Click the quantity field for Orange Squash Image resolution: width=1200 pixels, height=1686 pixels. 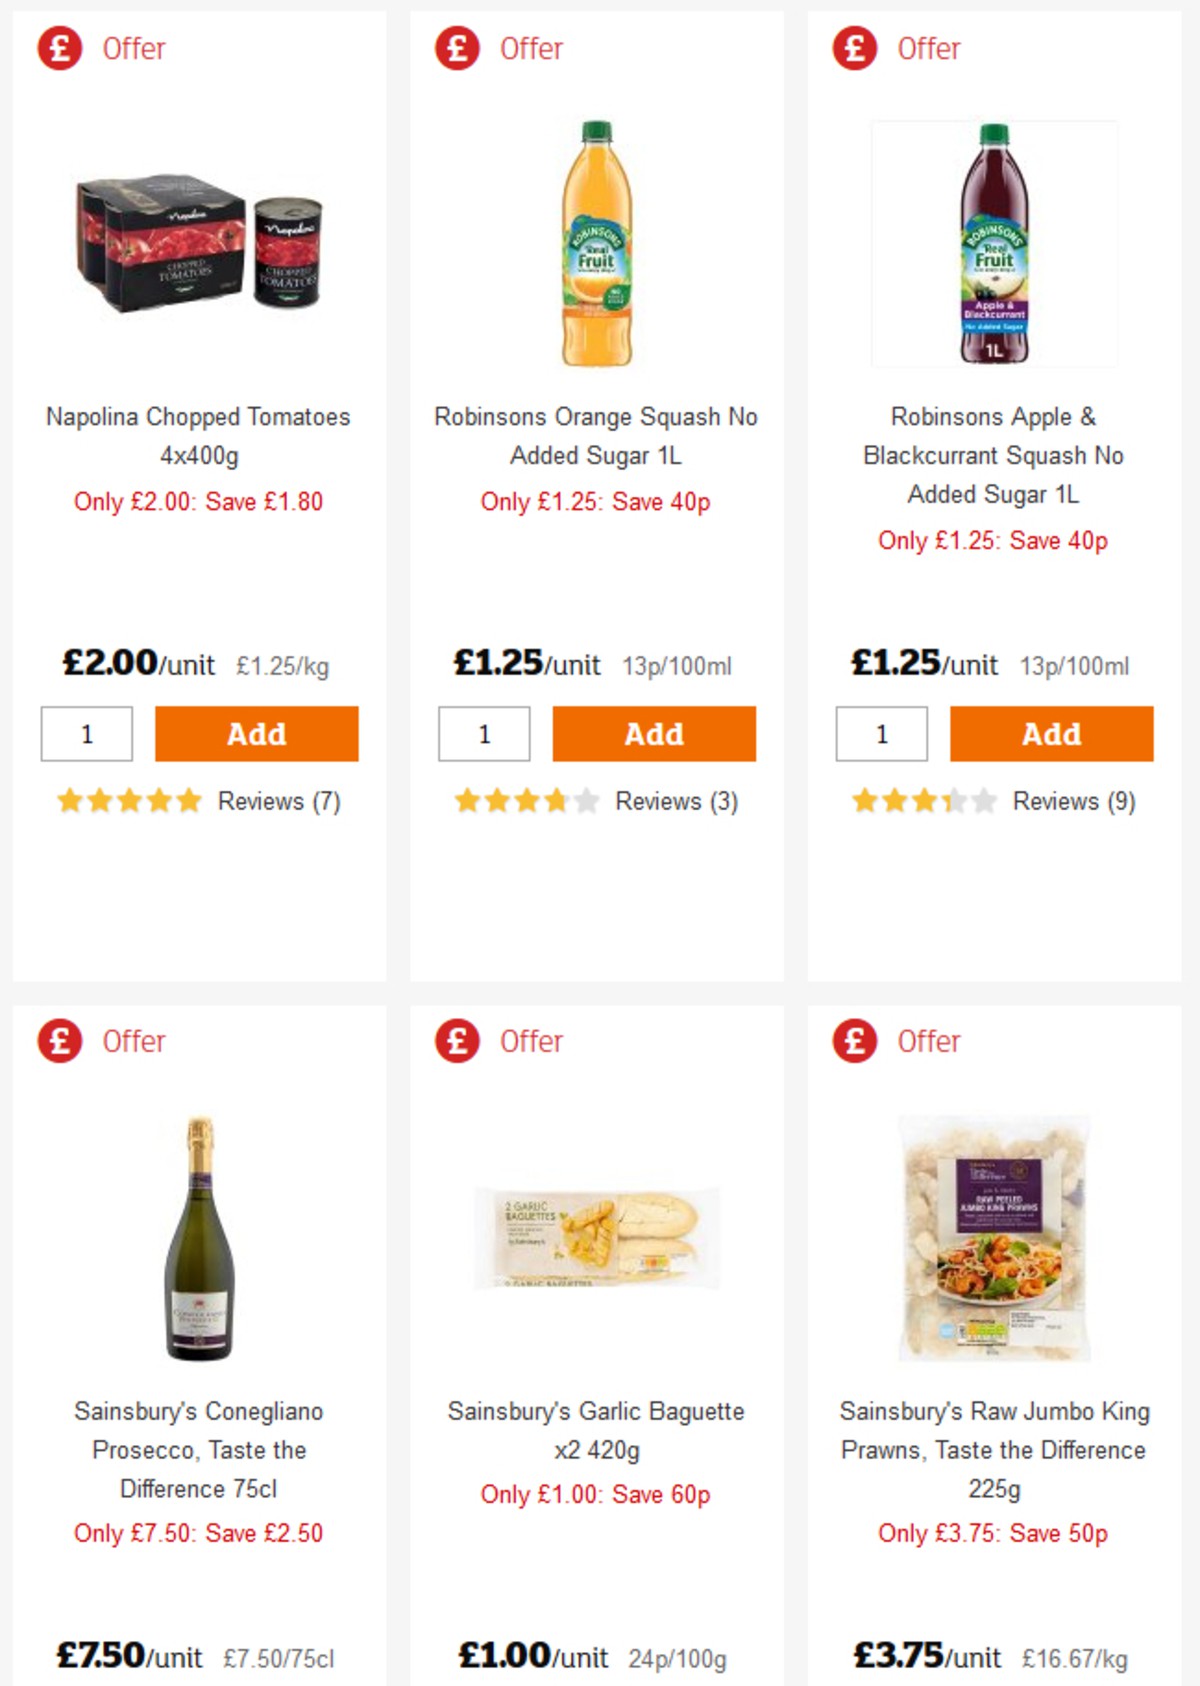[x=484, y=733]
